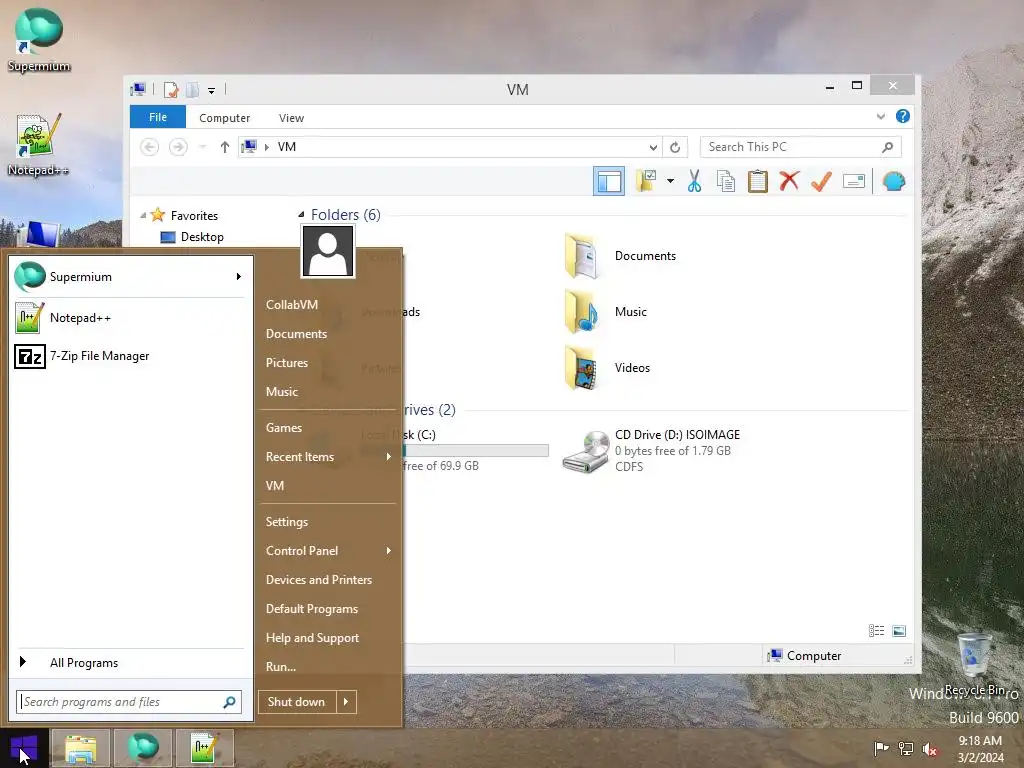1024x768 pixels.
Task: Open the shut down options arrow
Action: coord(346,702)
